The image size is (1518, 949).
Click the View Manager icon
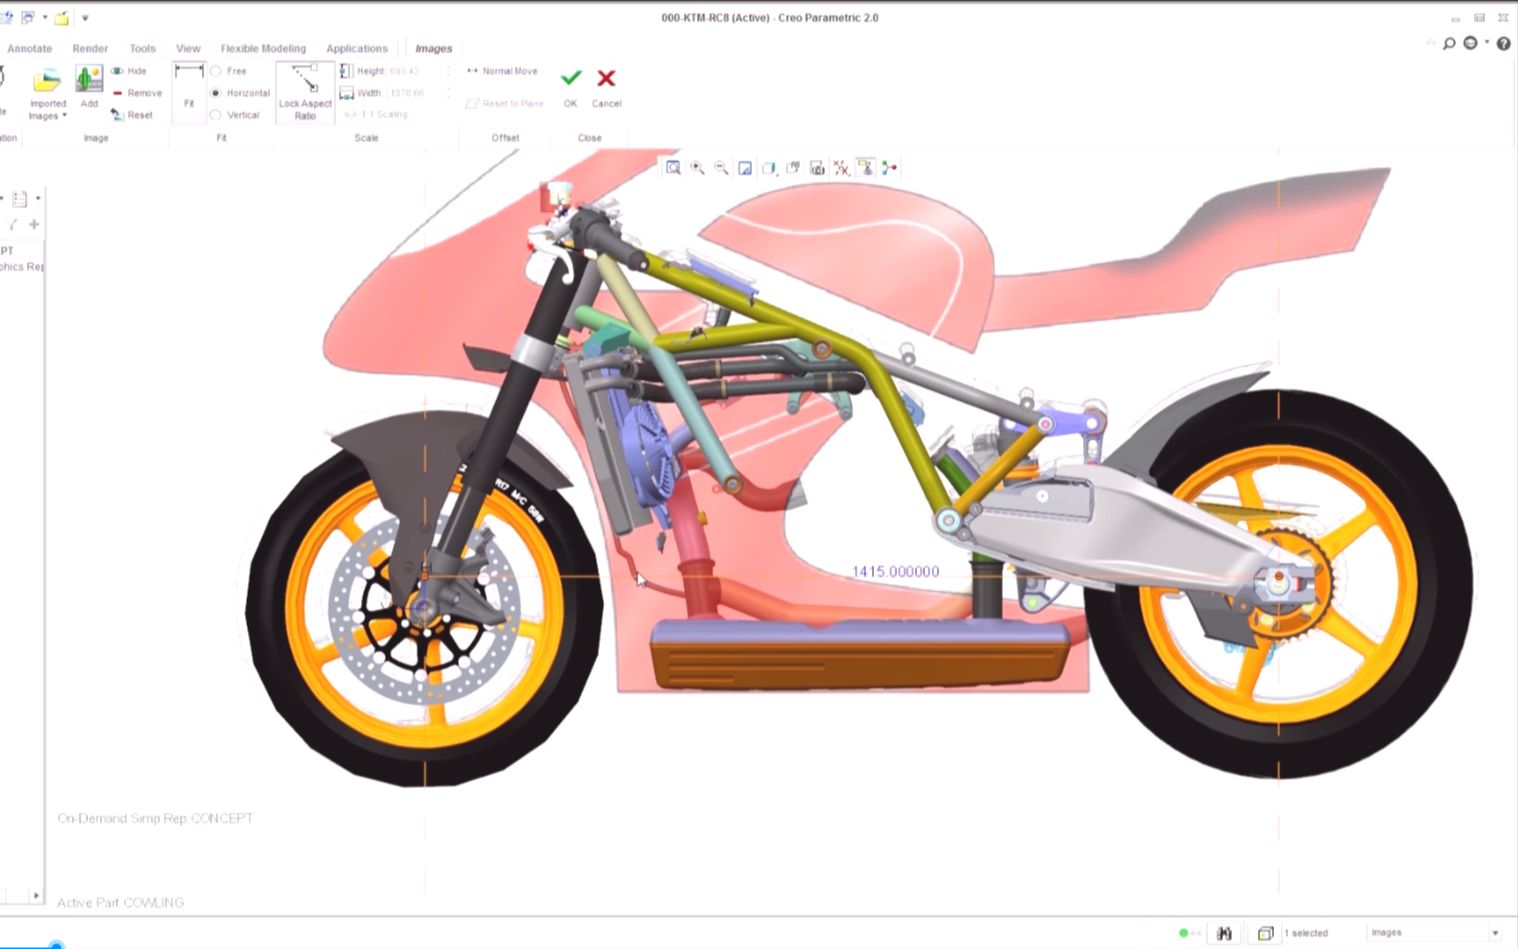pyautogui.click(x=817, y=168)
